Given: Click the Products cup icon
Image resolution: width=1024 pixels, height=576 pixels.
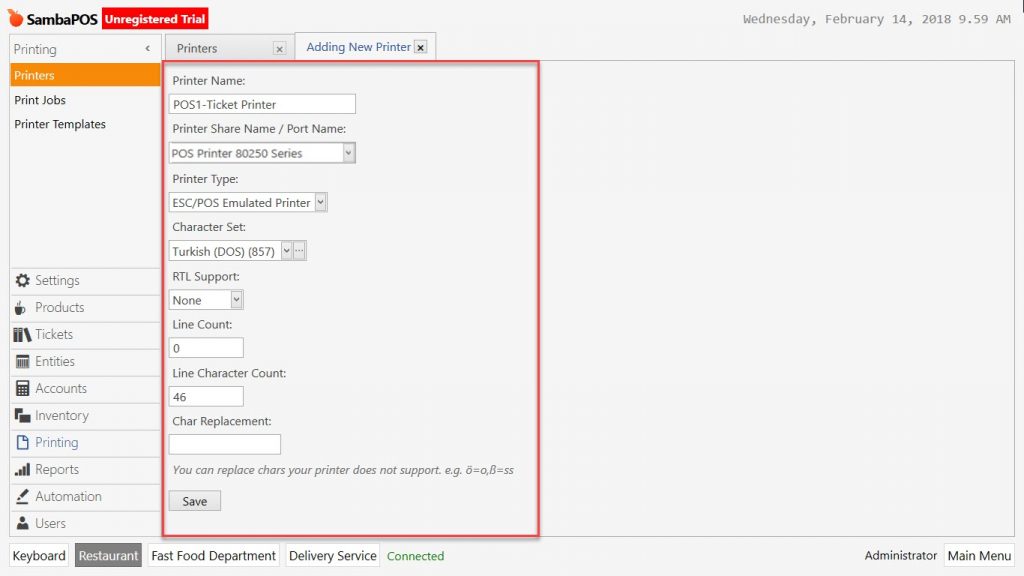Looking at the screenshot, I should pyautogui.click(x=21, y=308).
